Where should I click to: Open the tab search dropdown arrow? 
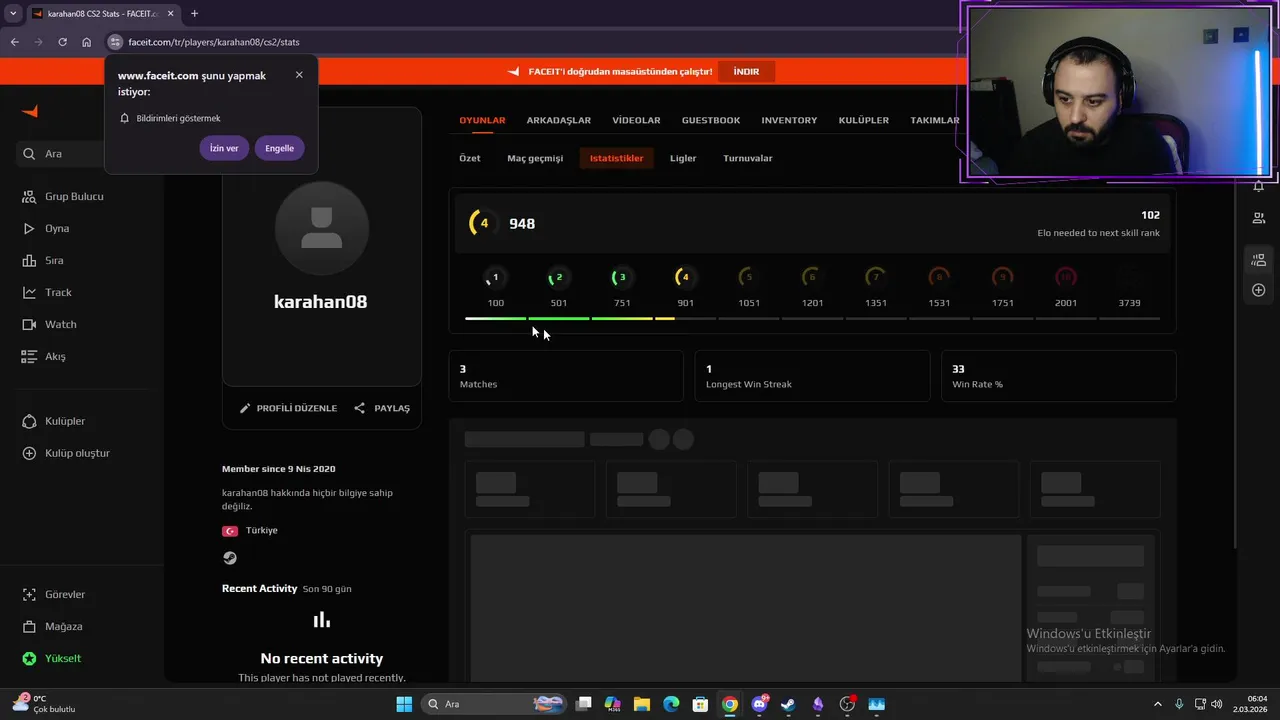point(13,14)
